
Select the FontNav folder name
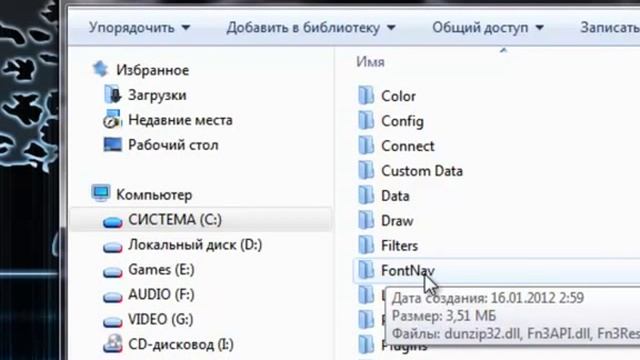click(x=408, y=271)
